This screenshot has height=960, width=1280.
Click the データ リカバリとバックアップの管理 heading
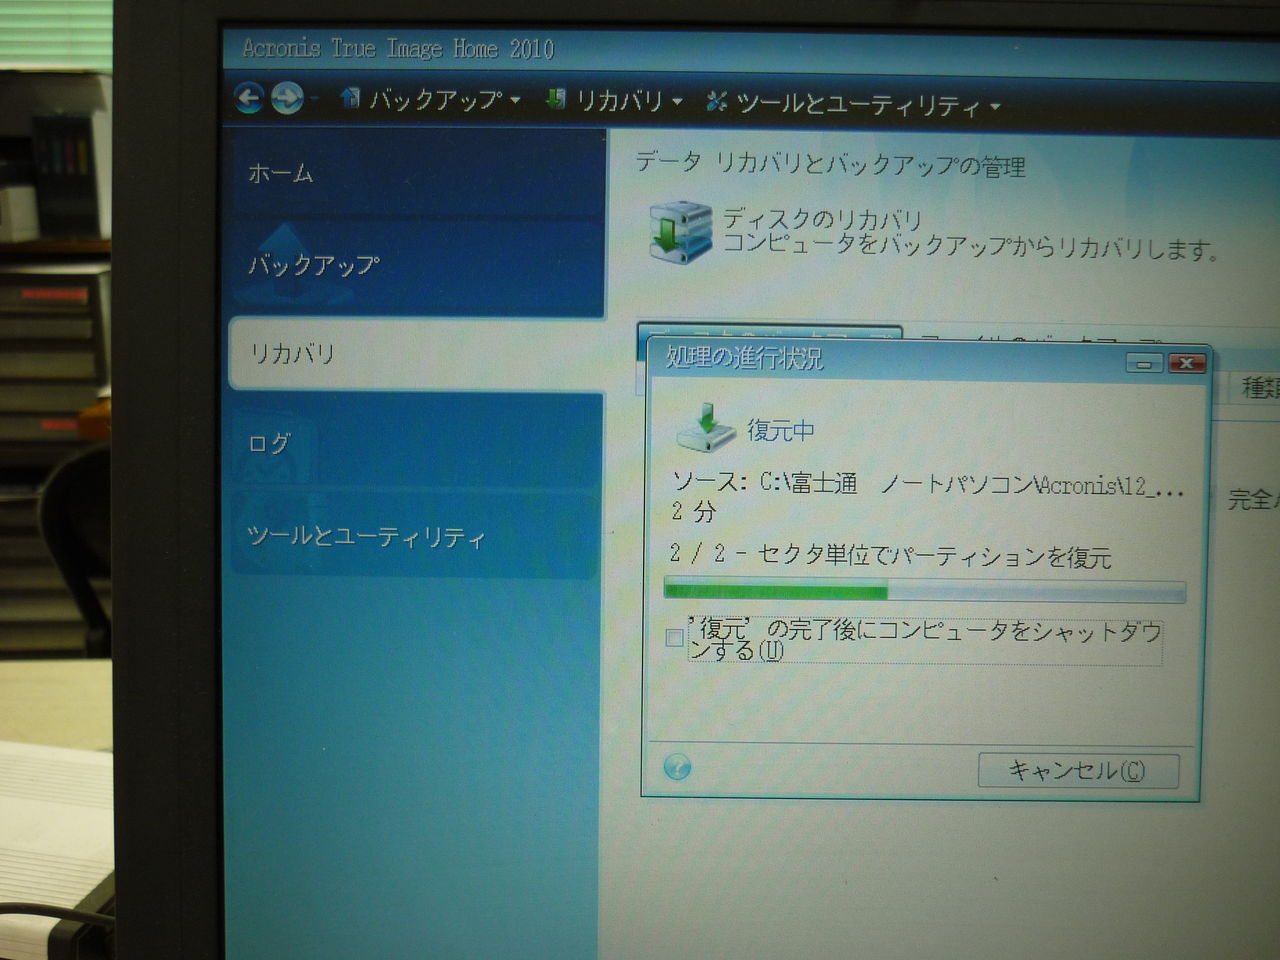[830, 164]
